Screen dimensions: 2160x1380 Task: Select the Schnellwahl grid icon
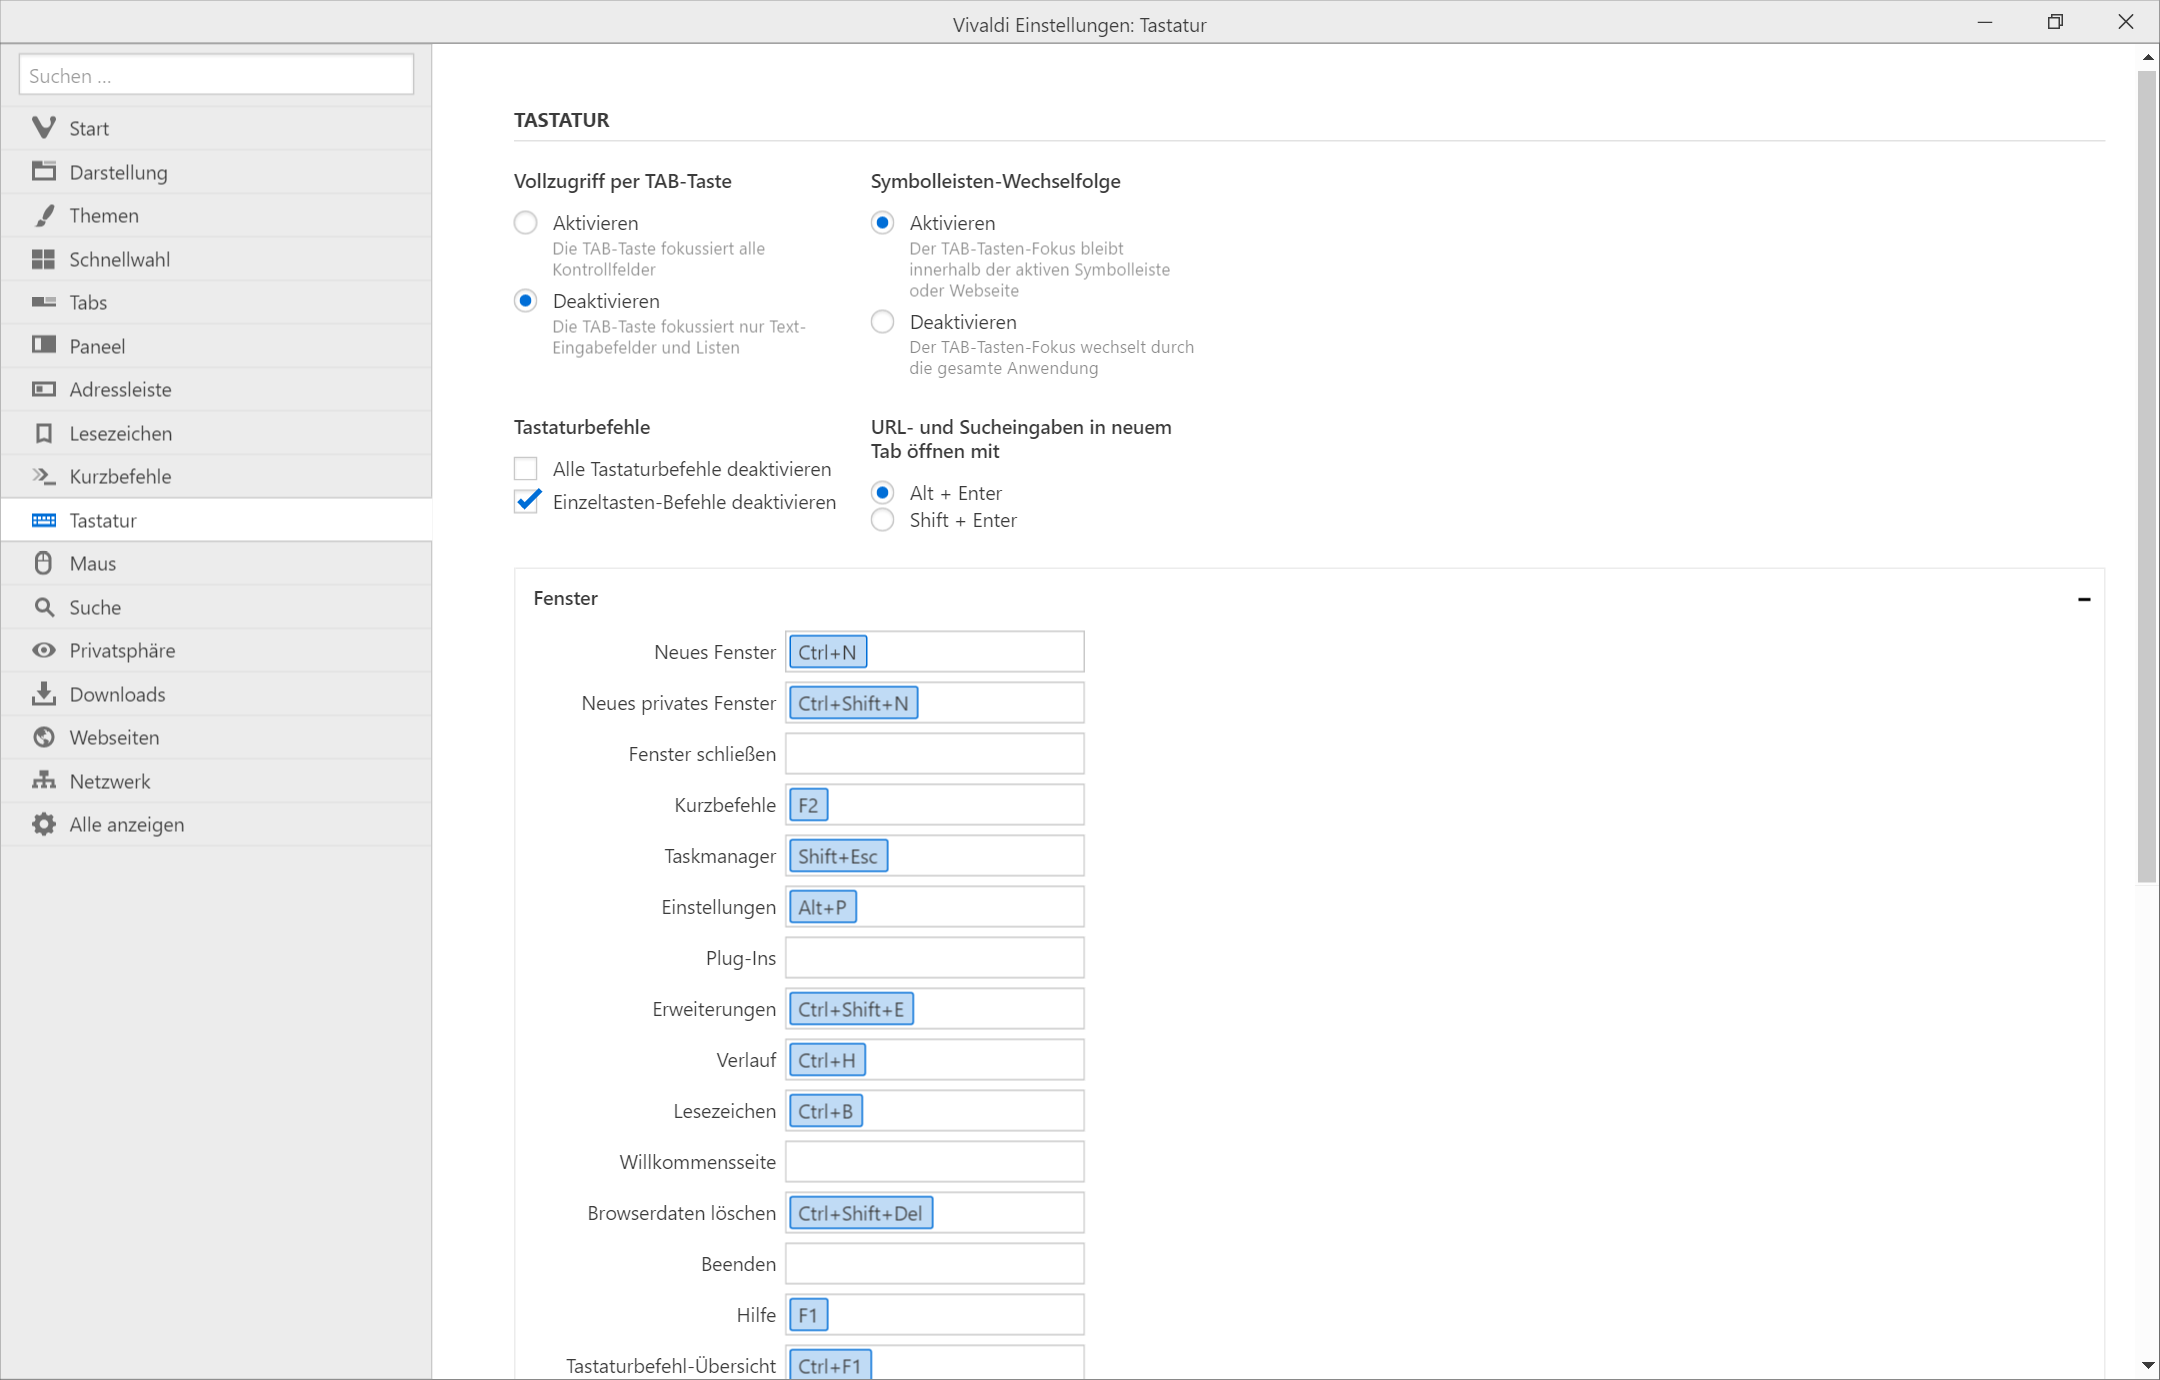[43, 259]
